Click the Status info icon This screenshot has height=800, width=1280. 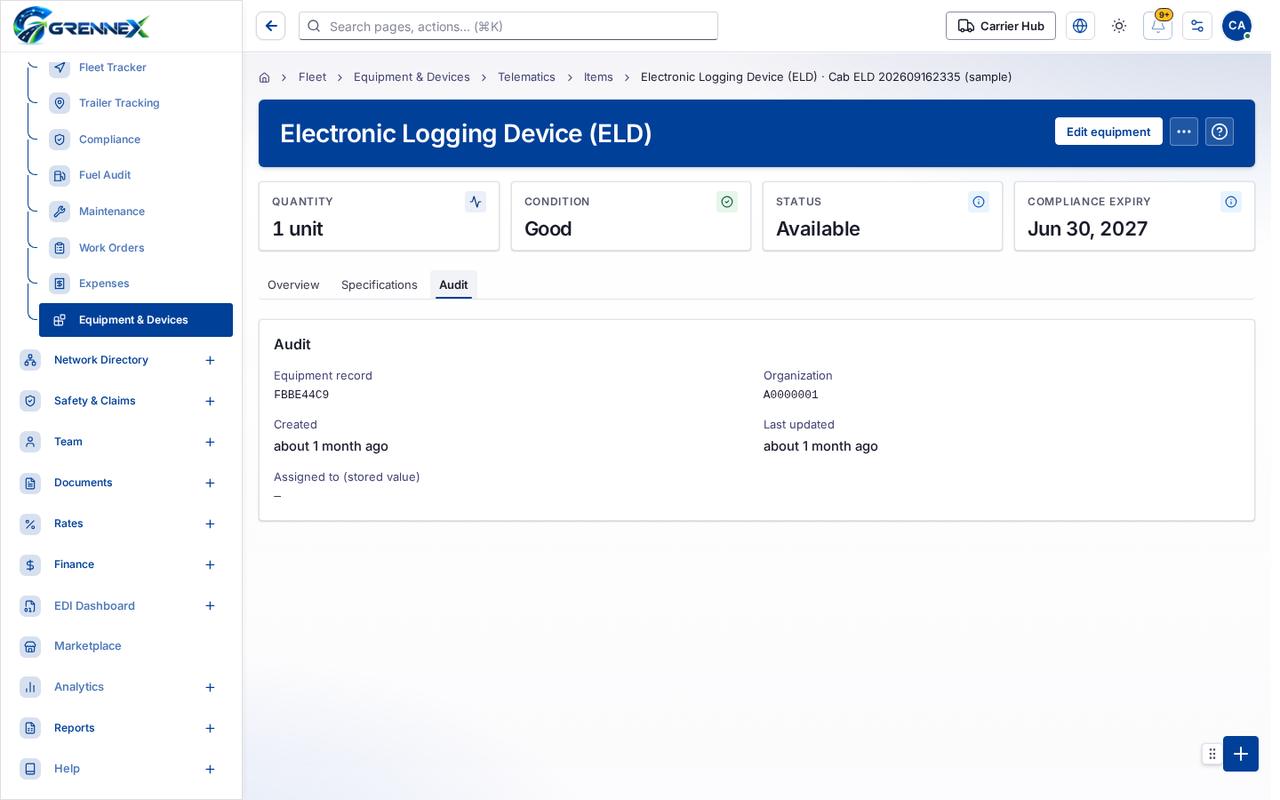(x=979, y=202)
